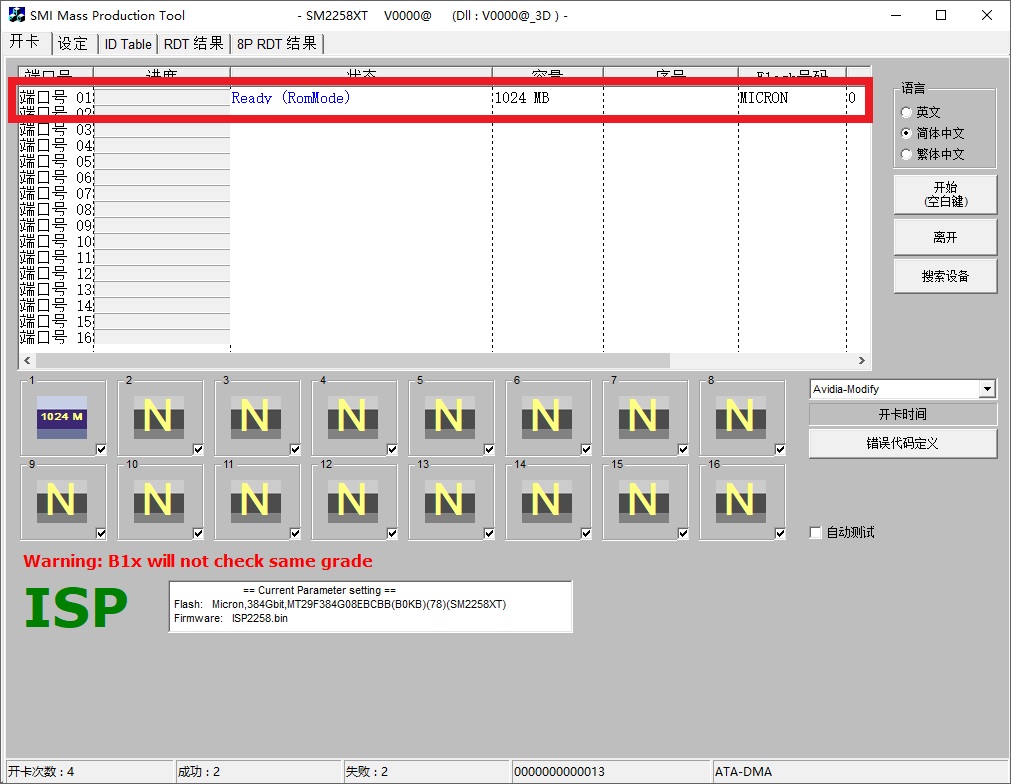This screenshot has height=784, width=1011.
Task: Click the port 9 empty slot icon
Action: 61,500
